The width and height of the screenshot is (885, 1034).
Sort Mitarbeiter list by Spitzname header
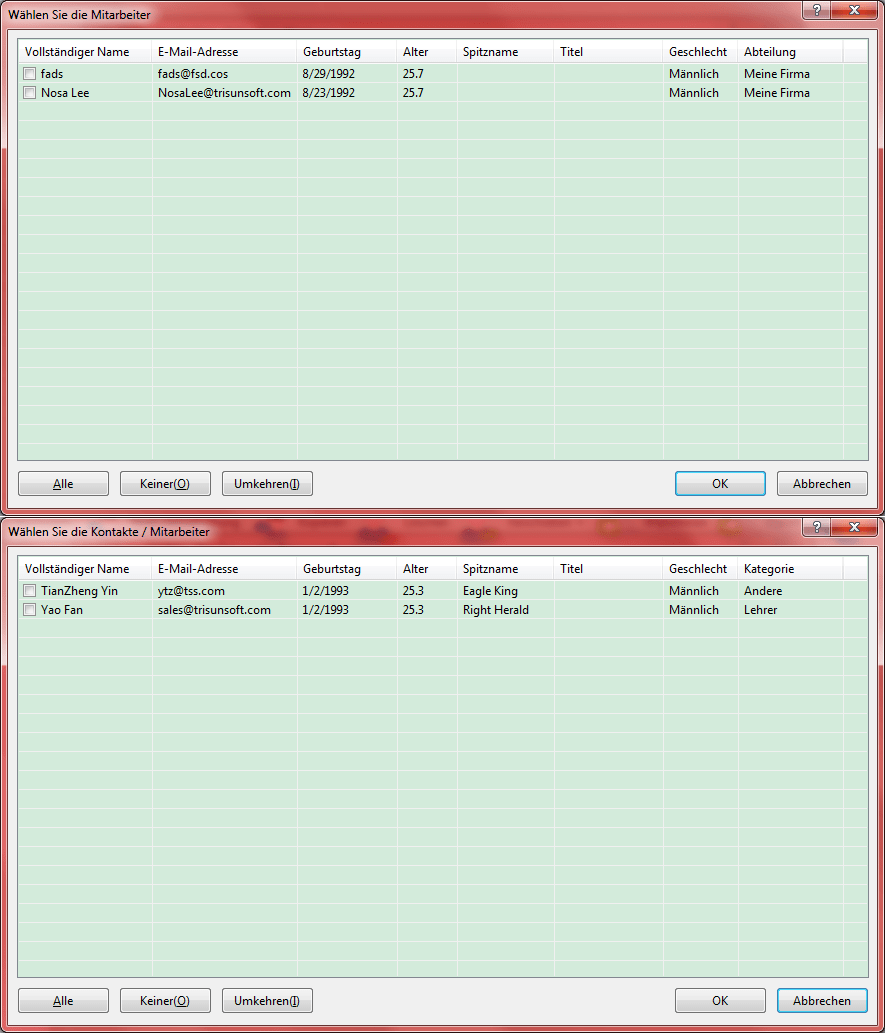505,51
